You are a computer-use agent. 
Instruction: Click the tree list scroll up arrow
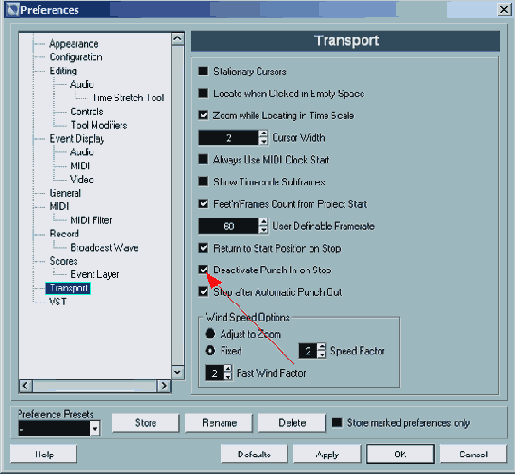click(x=178, y=39)
